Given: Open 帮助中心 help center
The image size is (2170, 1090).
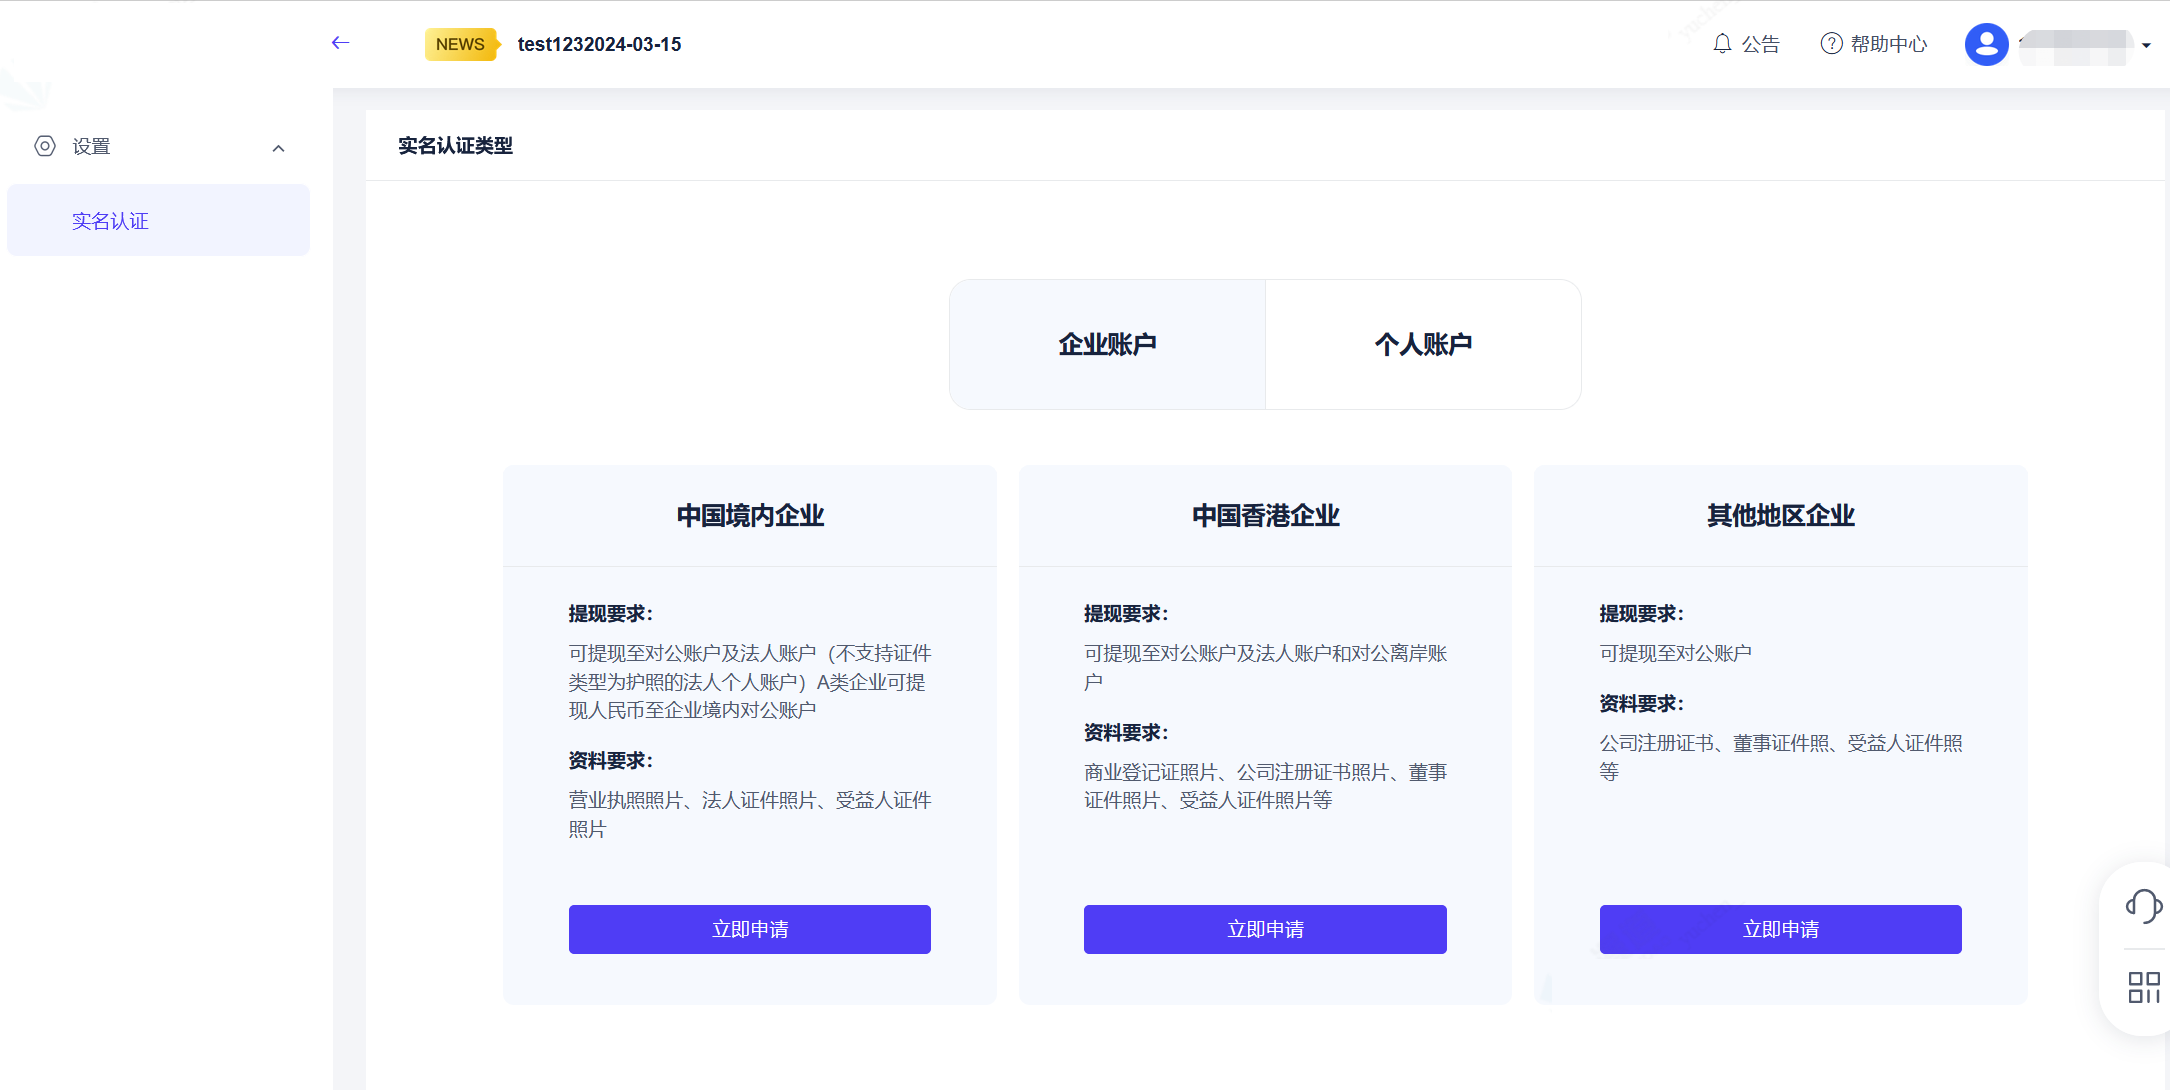Looking at the screenshot, I should [x=1874, y=44].
